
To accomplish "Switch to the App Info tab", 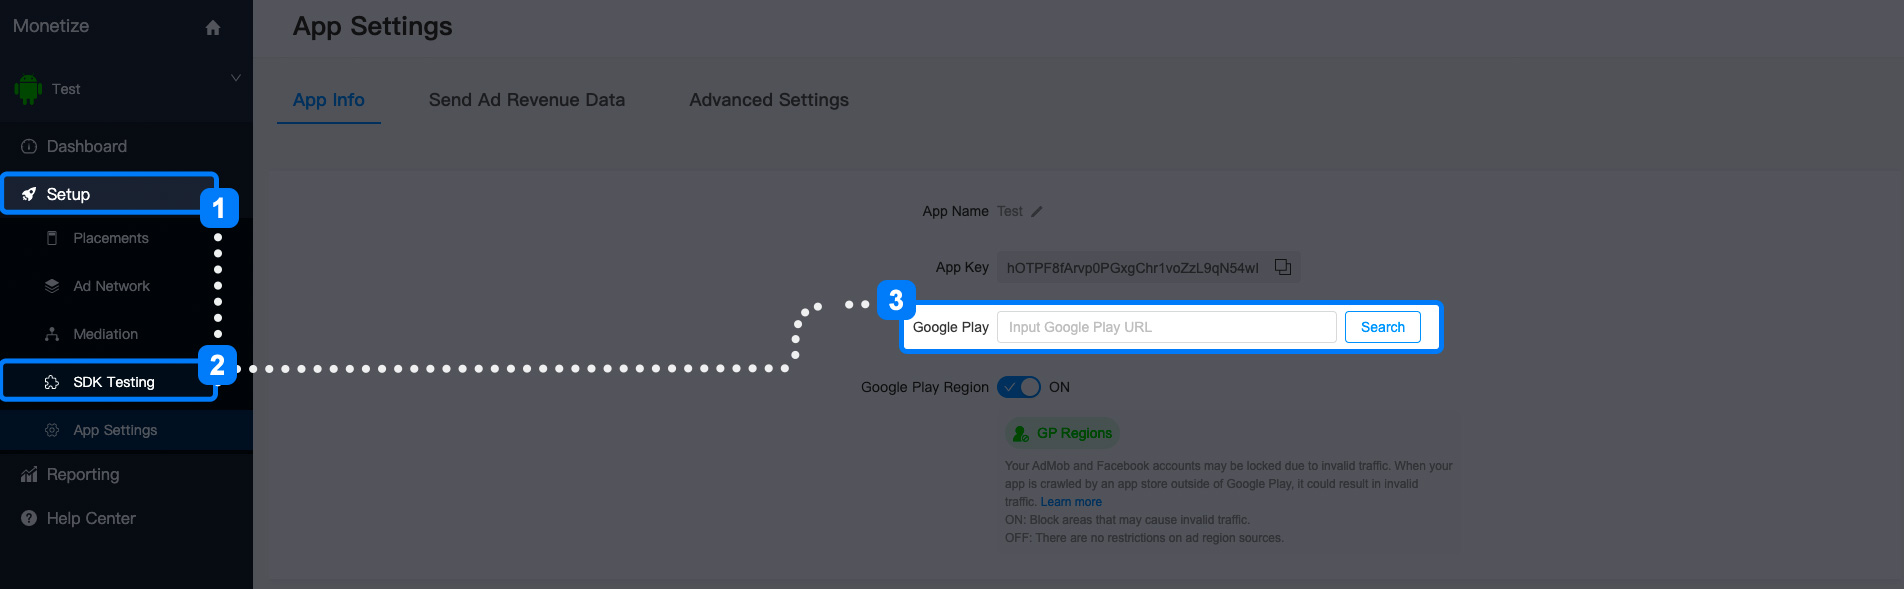I will tap(329, 100).
